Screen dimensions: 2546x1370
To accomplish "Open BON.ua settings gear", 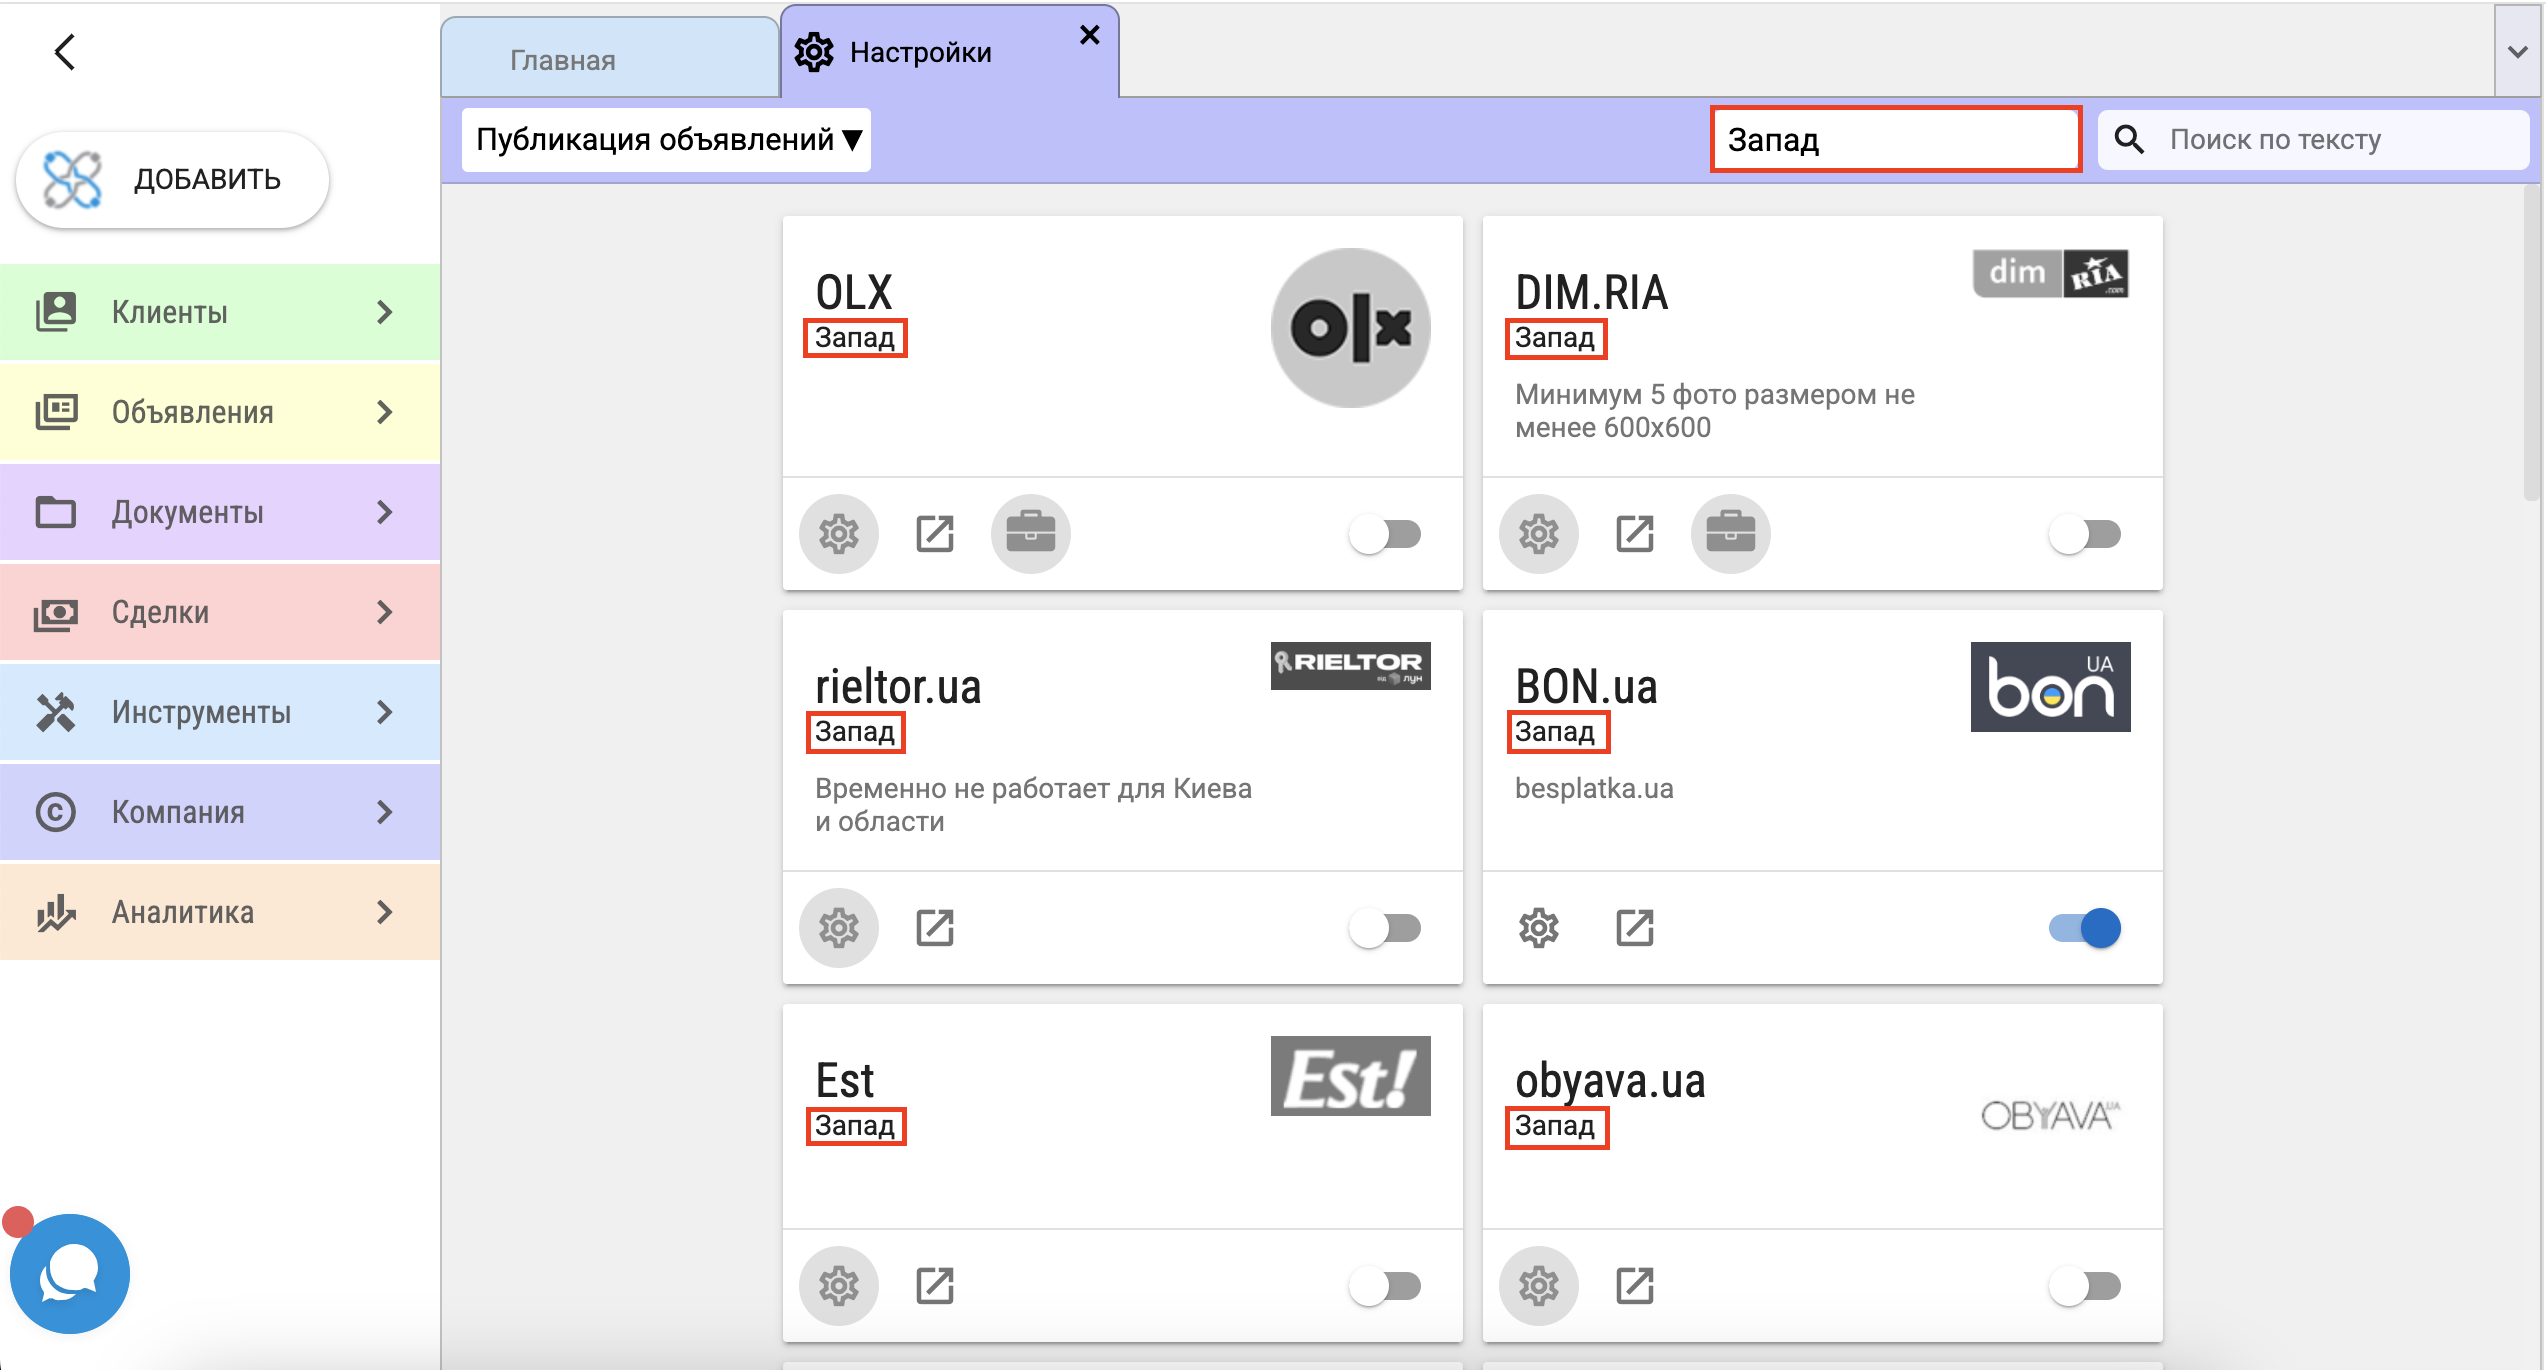I will tap(1538, 928).
